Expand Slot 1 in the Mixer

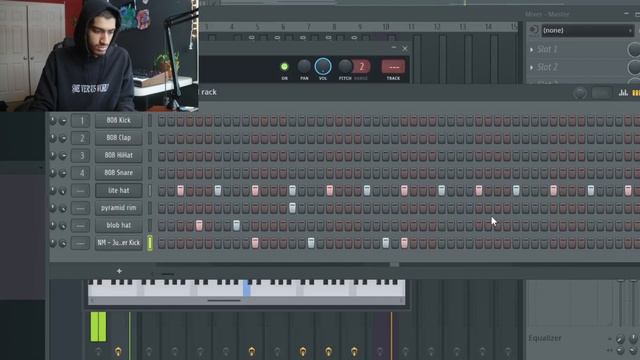click(x=531, y=50)
